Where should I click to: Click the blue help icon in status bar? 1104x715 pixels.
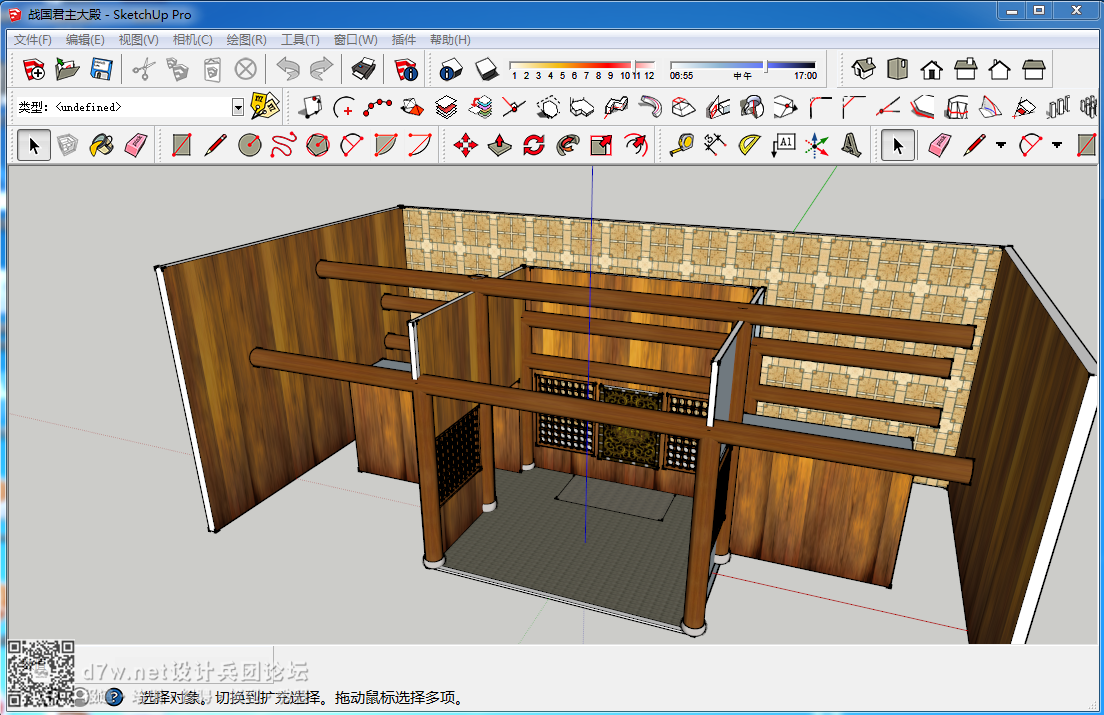113,697
